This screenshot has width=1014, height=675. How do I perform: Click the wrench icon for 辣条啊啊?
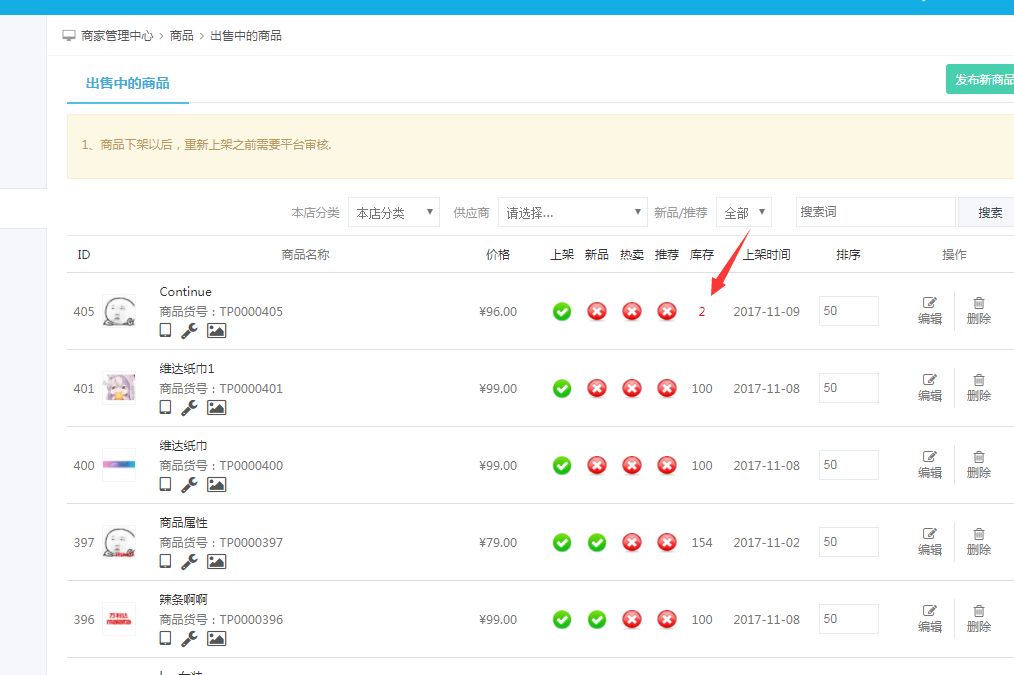(x=189, y=638)
